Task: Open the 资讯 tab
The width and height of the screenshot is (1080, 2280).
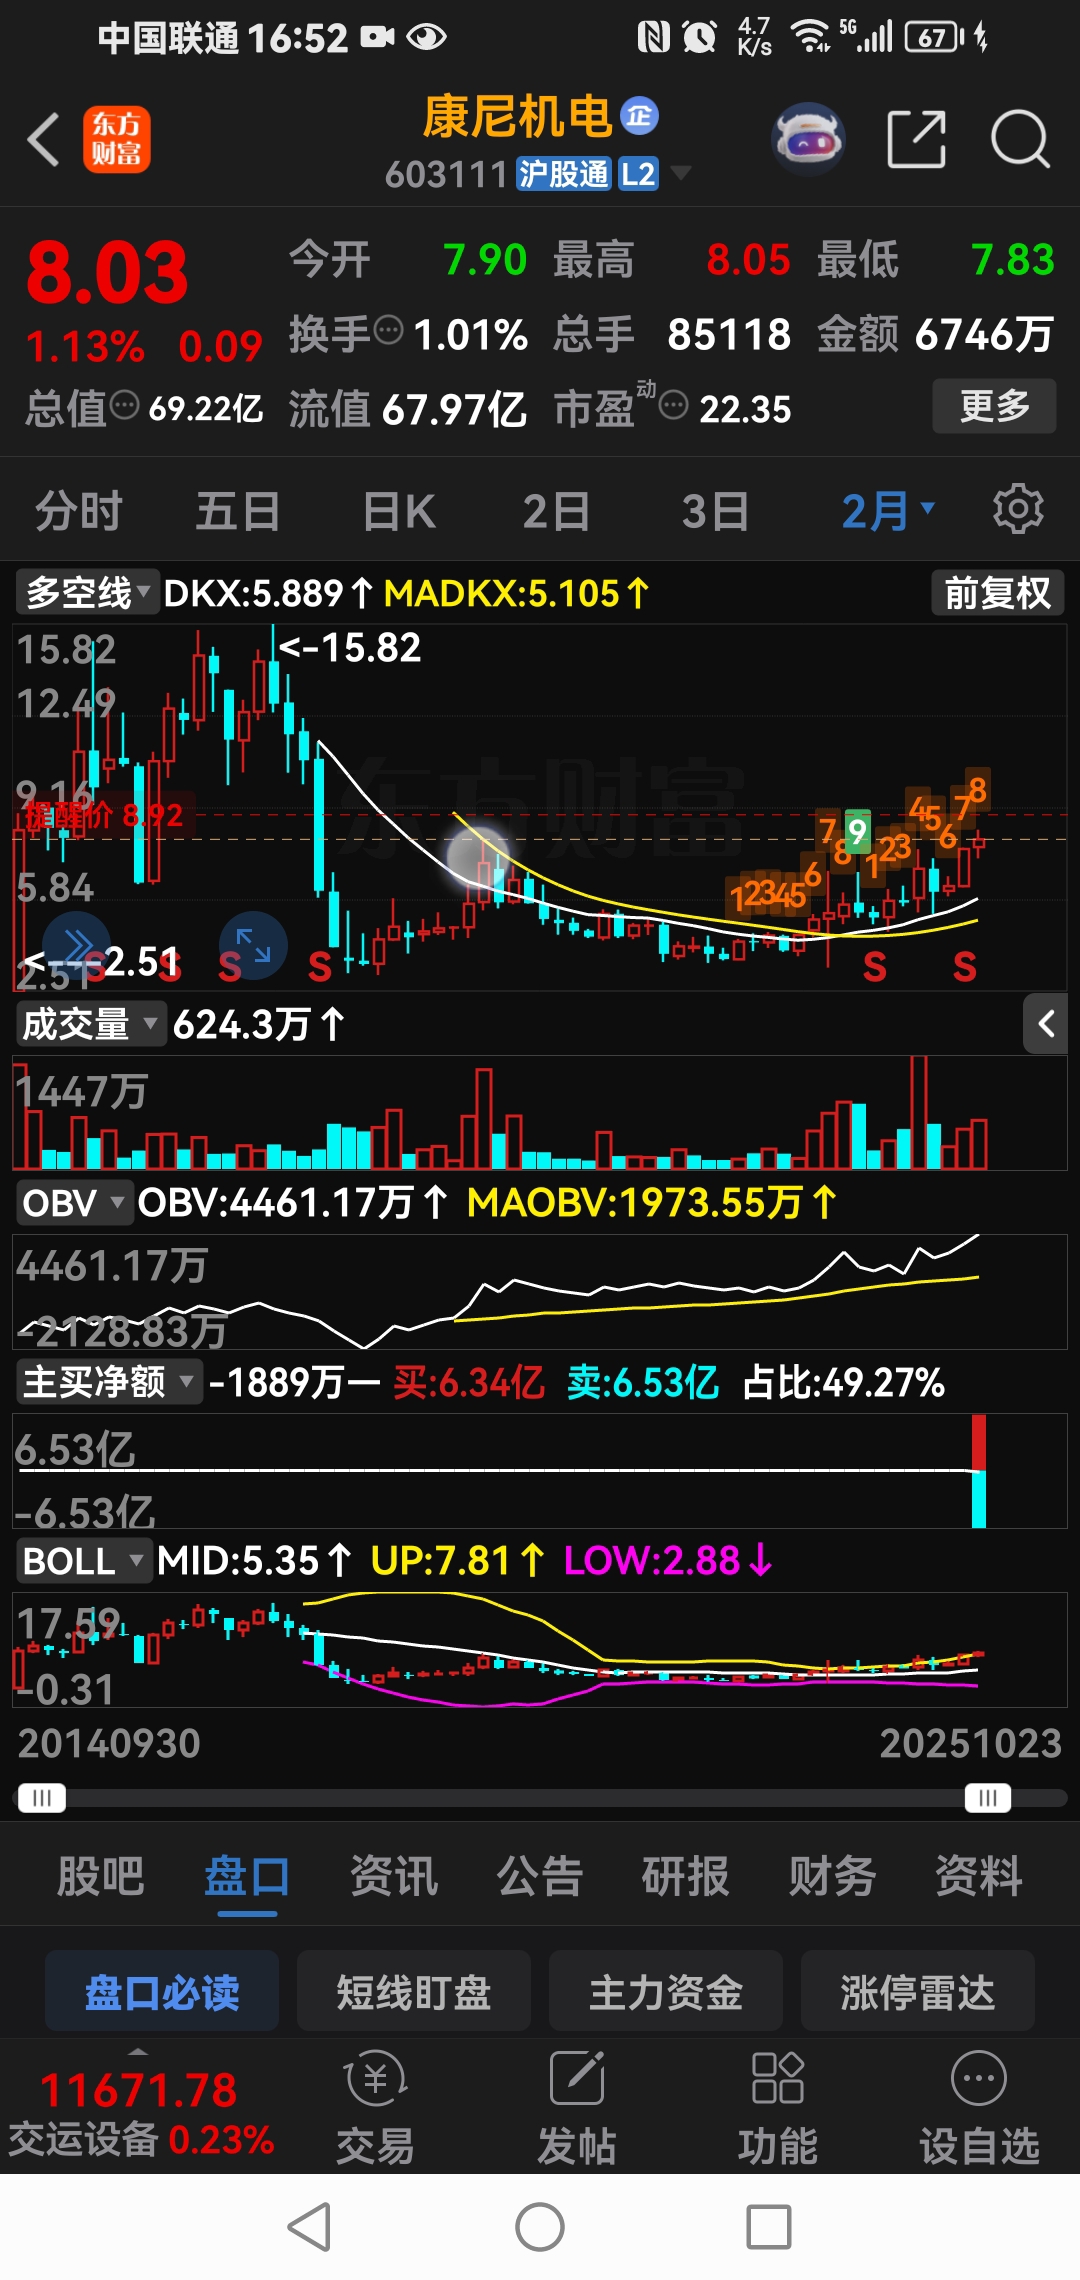Action: 394,1875
